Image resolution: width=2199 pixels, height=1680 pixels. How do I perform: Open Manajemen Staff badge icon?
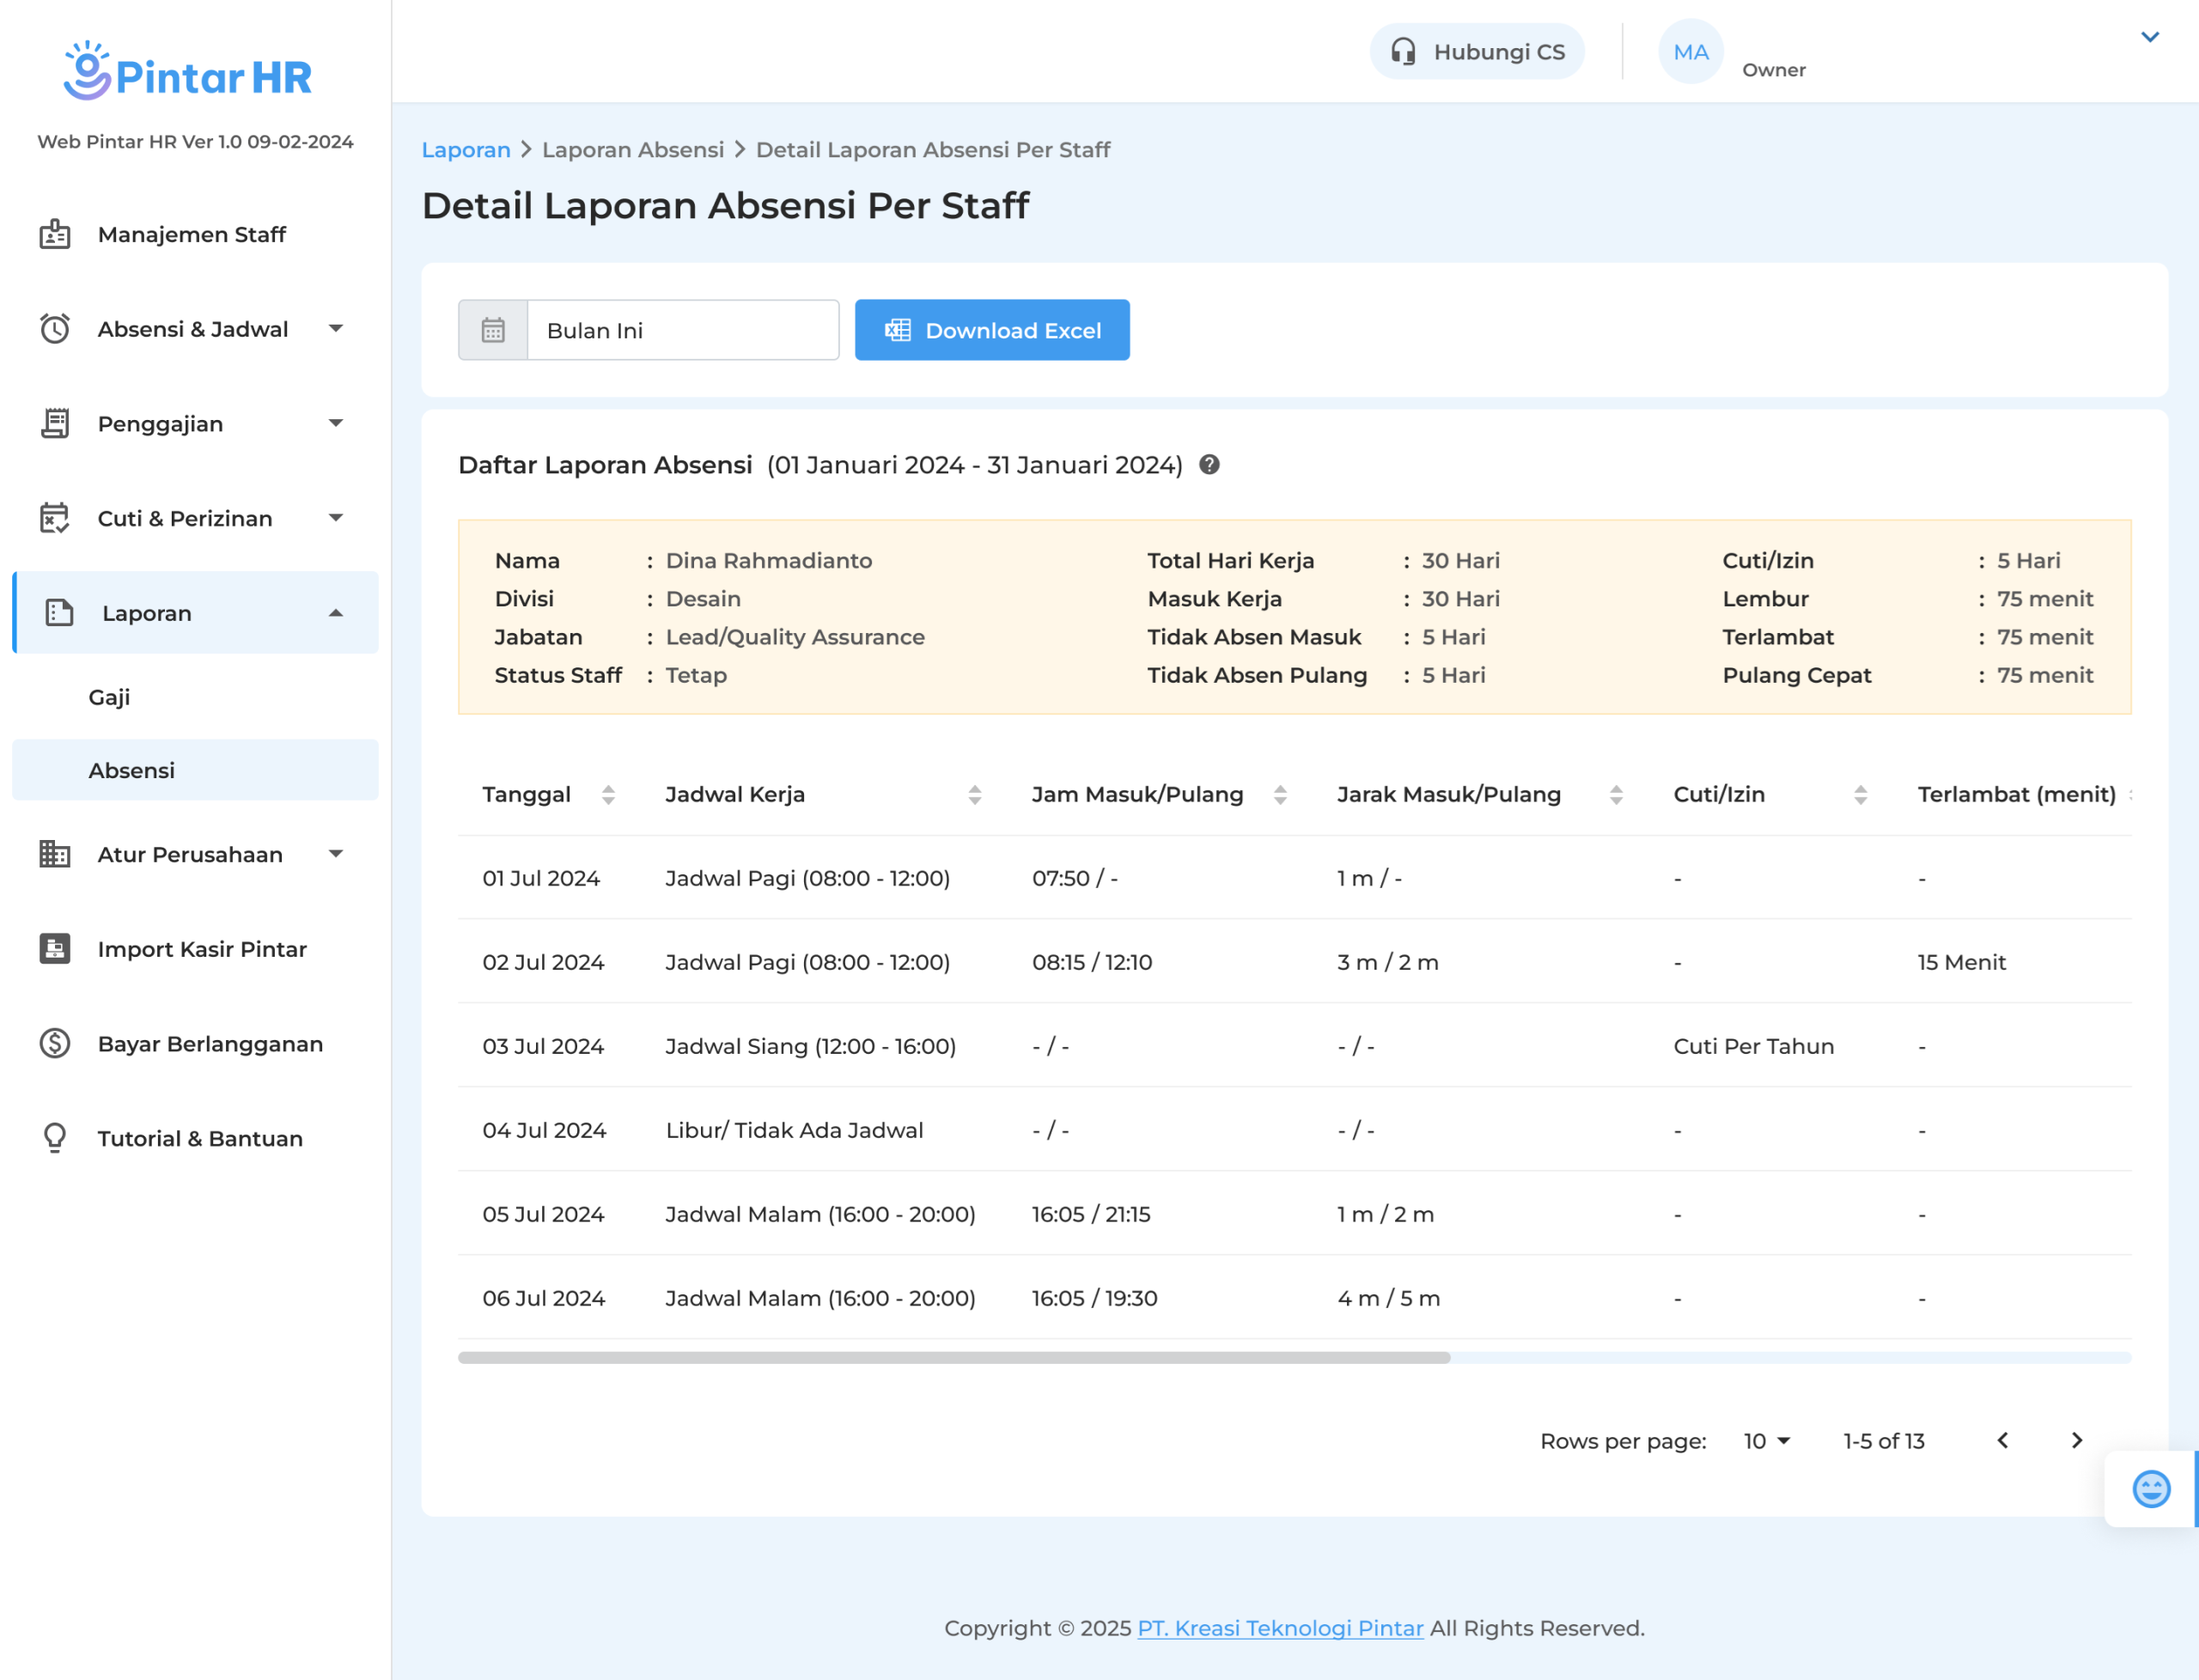pos(55,235)
